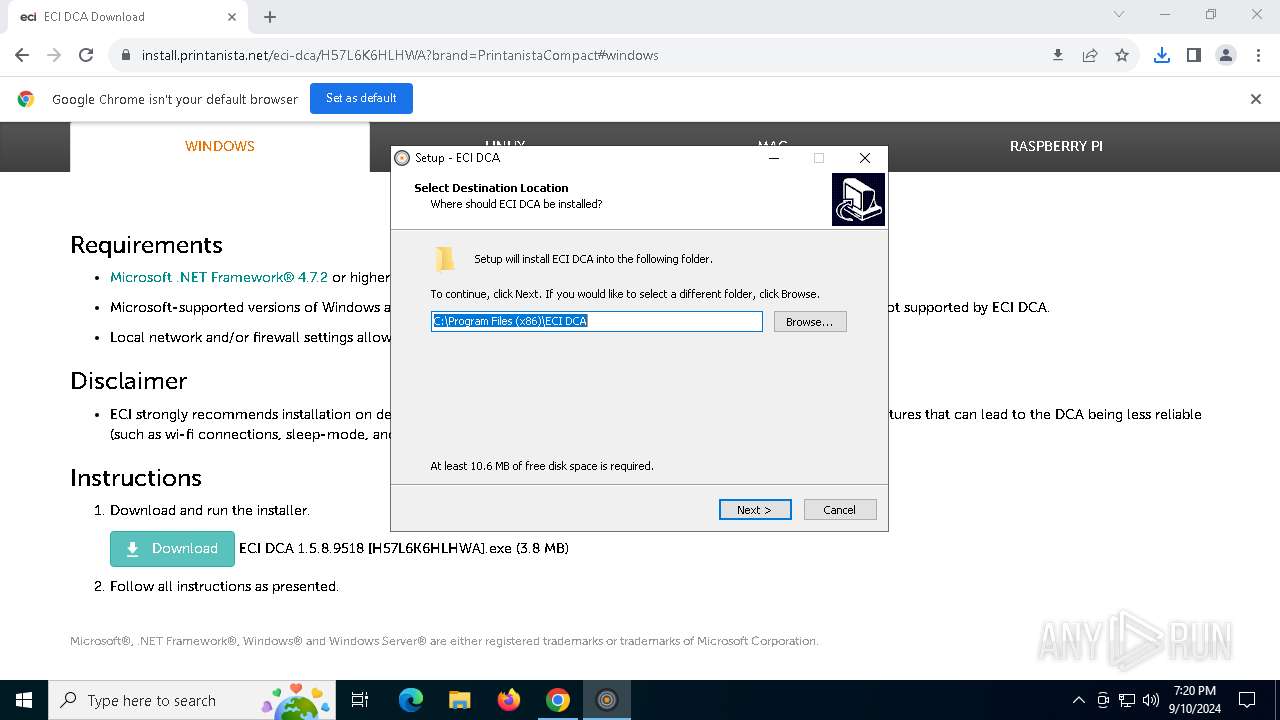Switch to Chrome on taskbar

coord(558,700)
